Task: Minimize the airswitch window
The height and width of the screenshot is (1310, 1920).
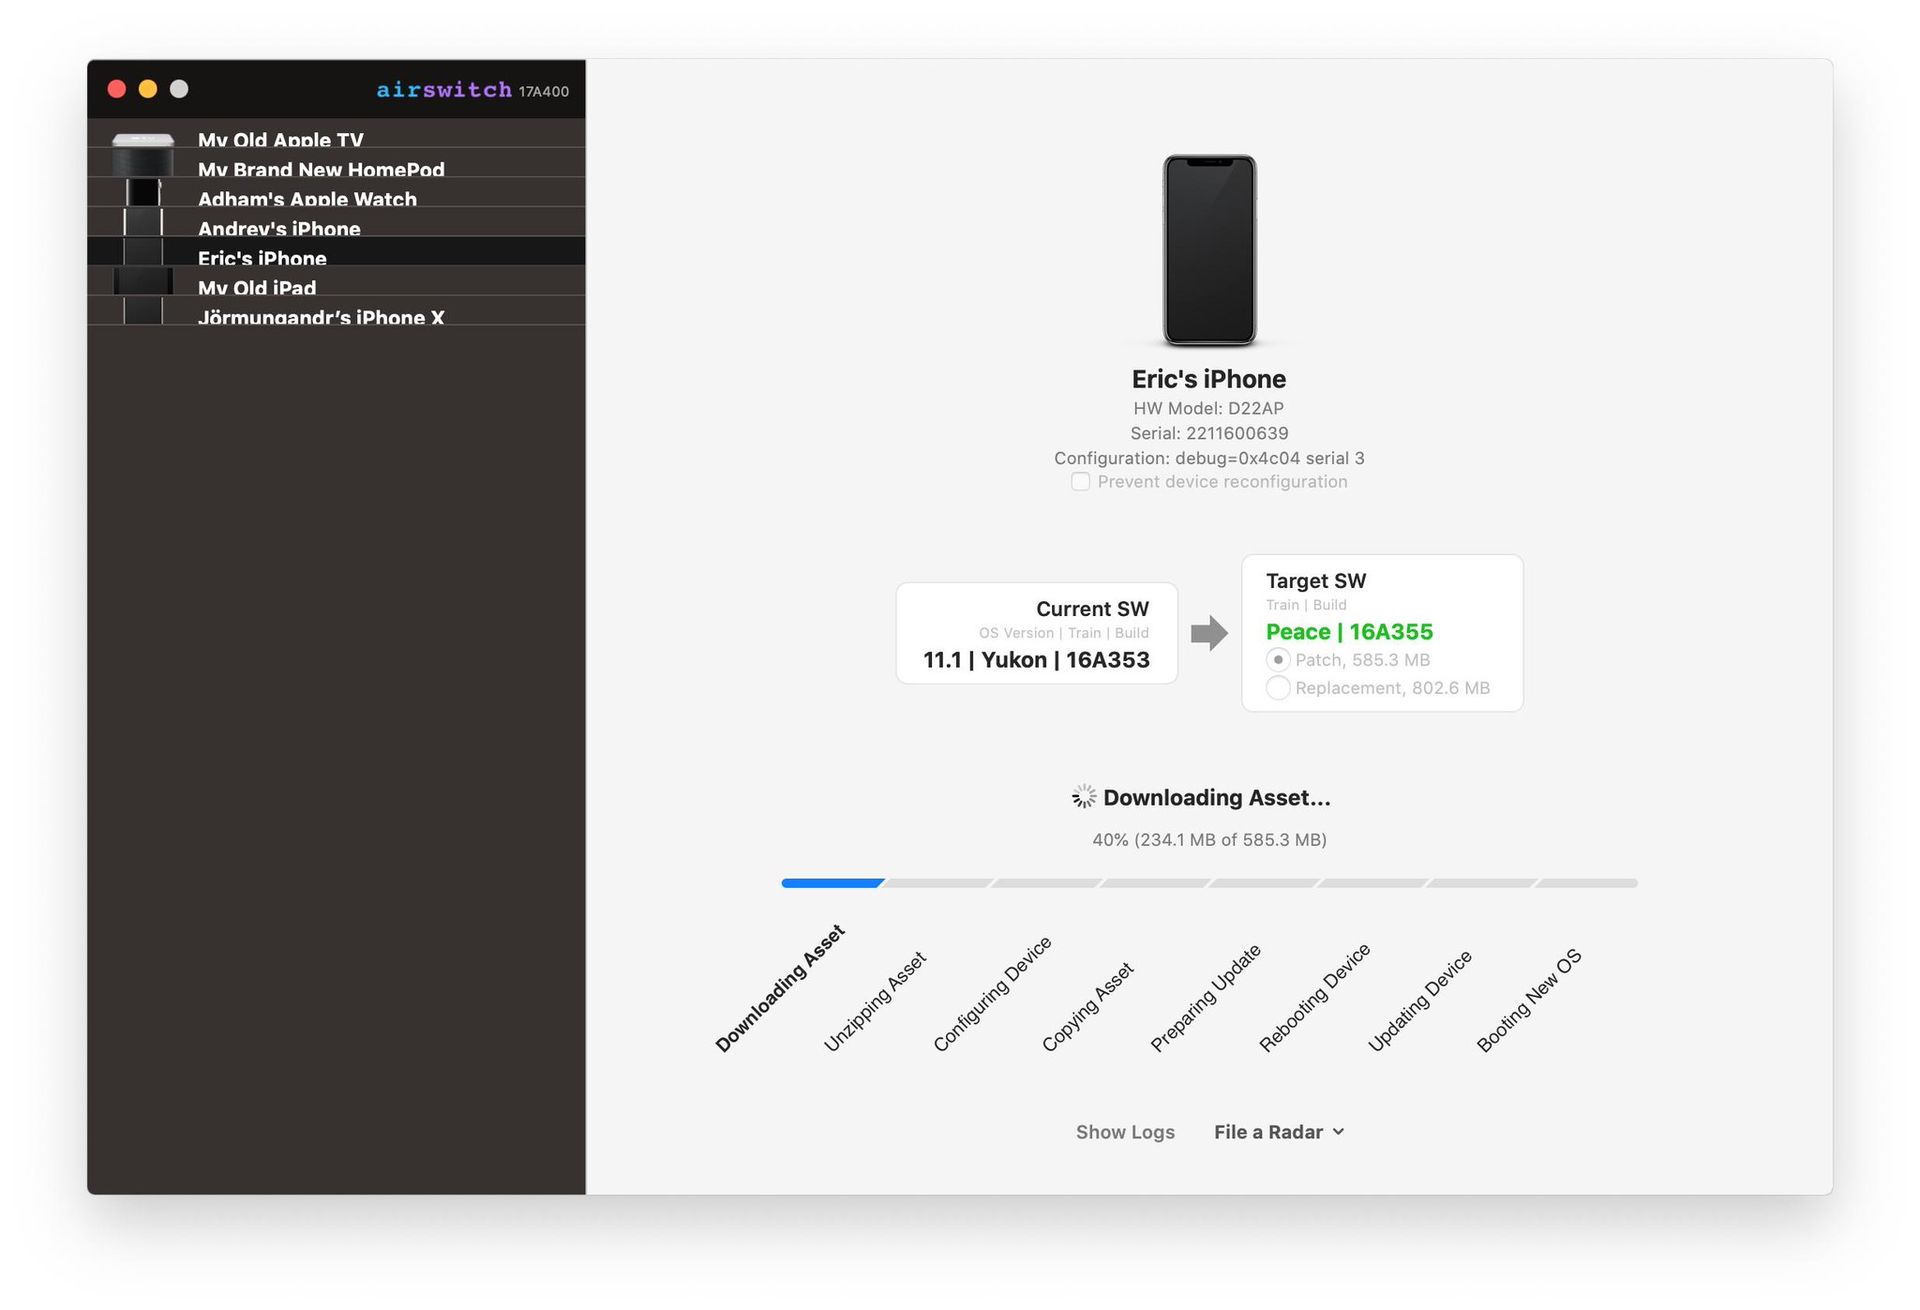Action: 148,89
